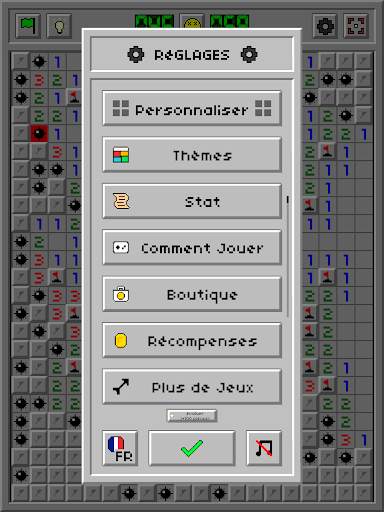
Task: Go to the Boutique
Action: [192, 294]
